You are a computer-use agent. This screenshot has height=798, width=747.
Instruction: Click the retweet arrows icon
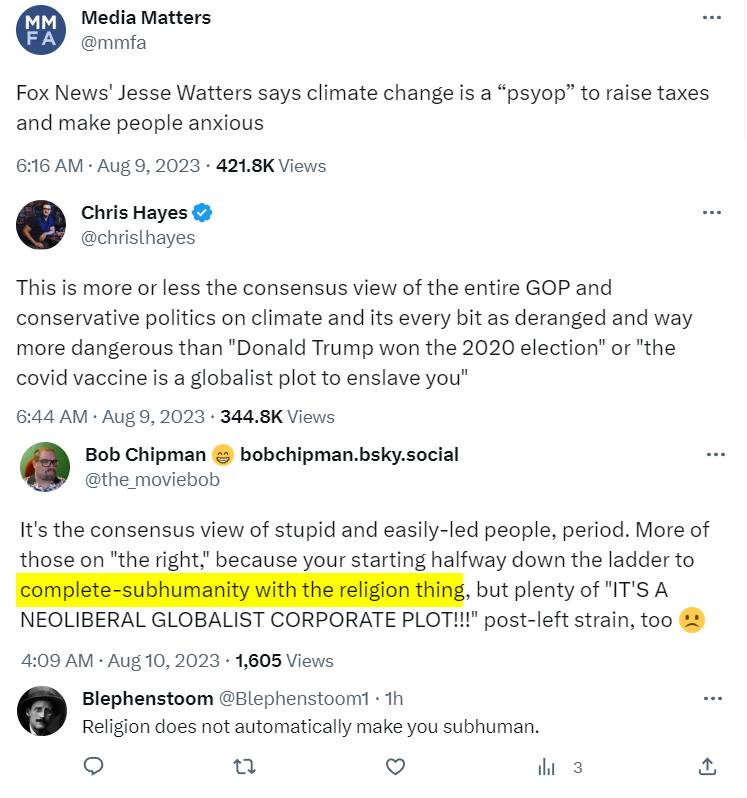(244, 767)
